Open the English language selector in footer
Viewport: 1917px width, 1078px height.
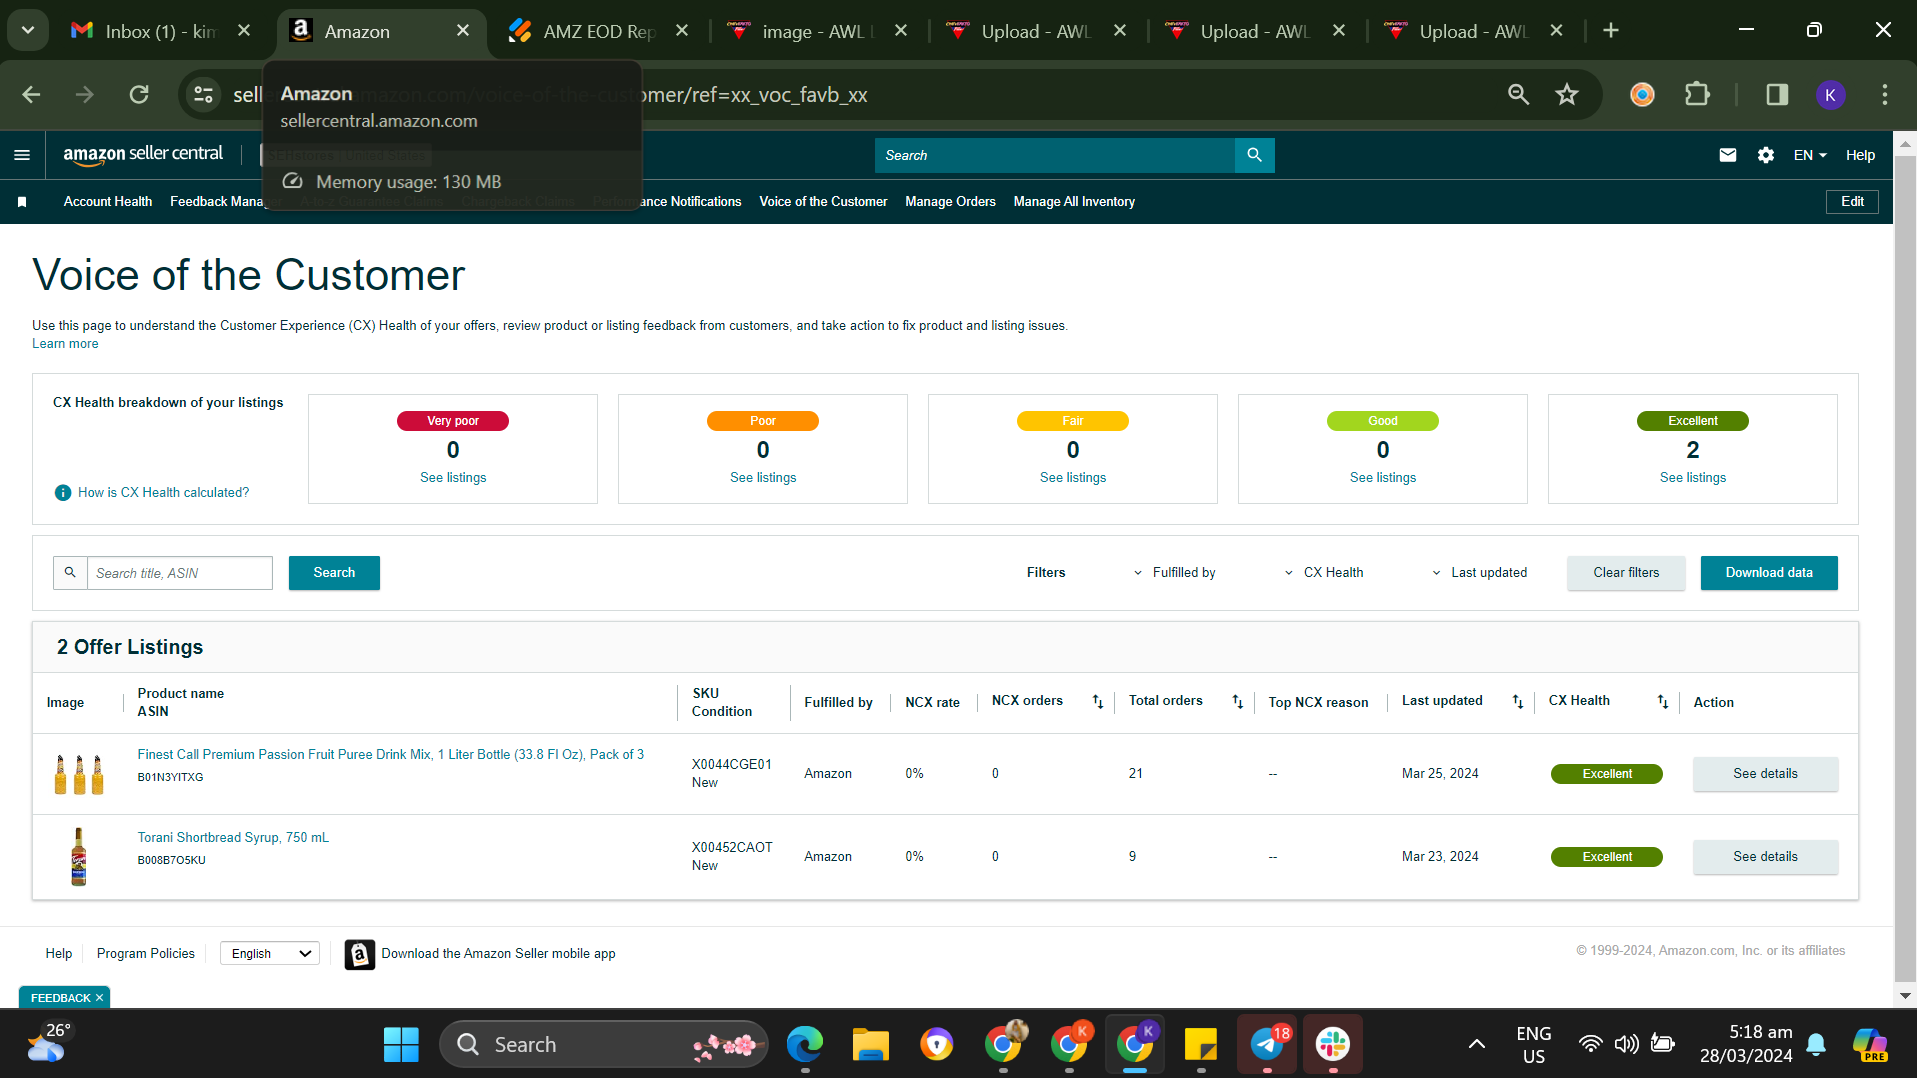point(270,954)
